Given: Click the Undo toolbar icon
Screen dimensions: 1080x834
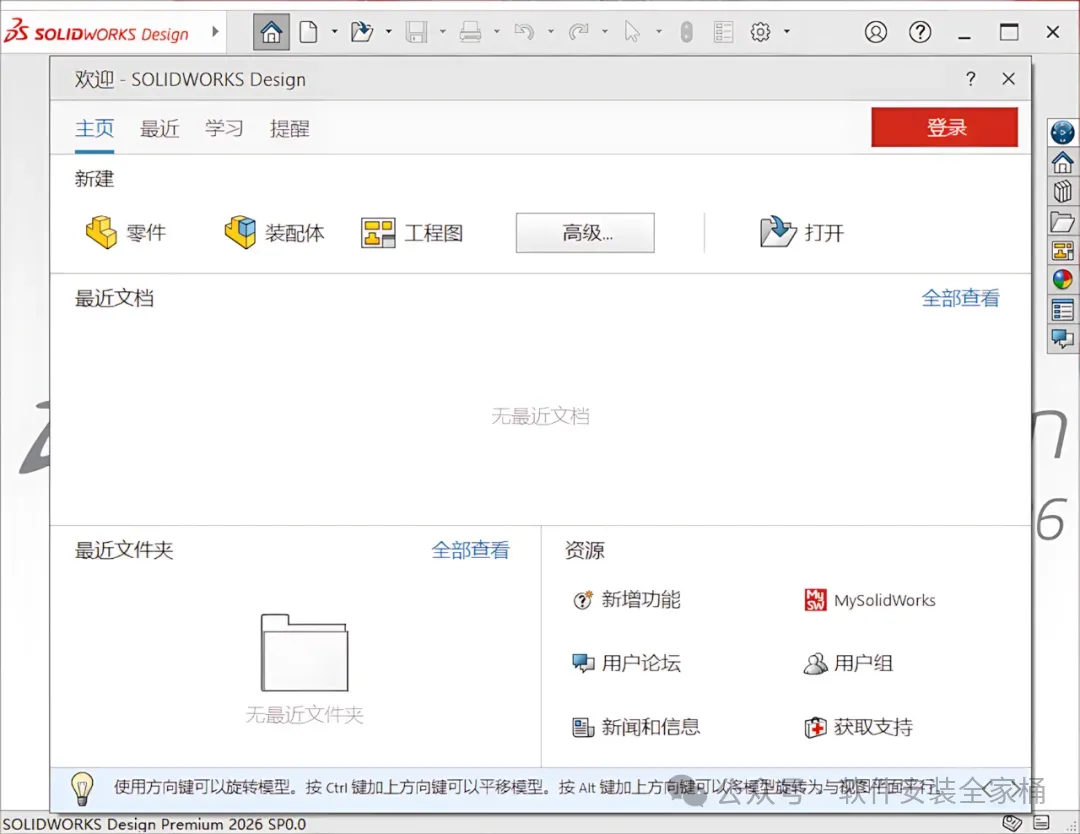Looking at the screenshot, I should [524, 32].
